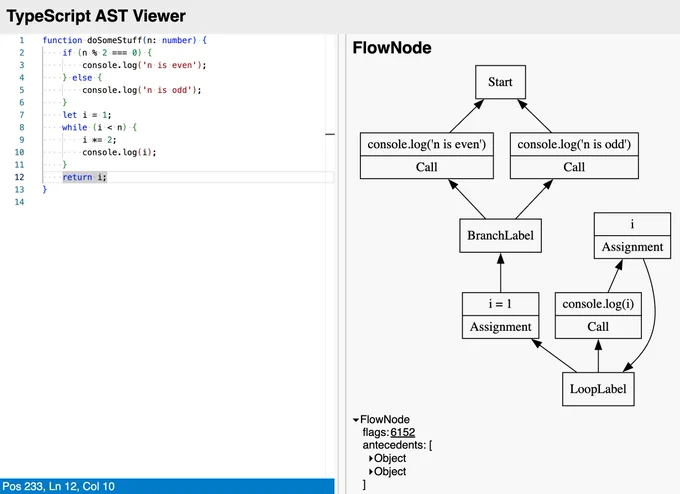Viewport: 680px width, 494px height.
Task: Click the TypeScript AST Viewer title
Action: point(96,16)
